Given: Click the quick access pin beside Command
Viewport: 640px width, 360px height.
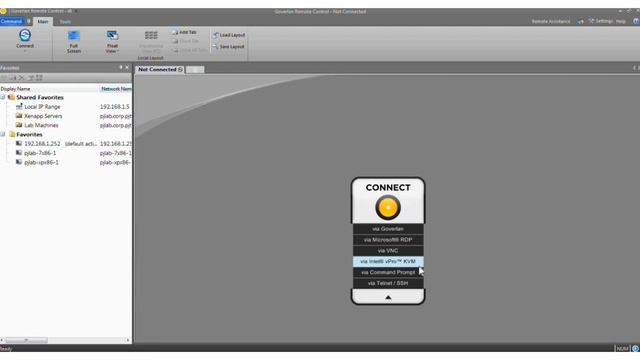Looking at the screenshot, I should pyautogui.click(x=29, y=21).
